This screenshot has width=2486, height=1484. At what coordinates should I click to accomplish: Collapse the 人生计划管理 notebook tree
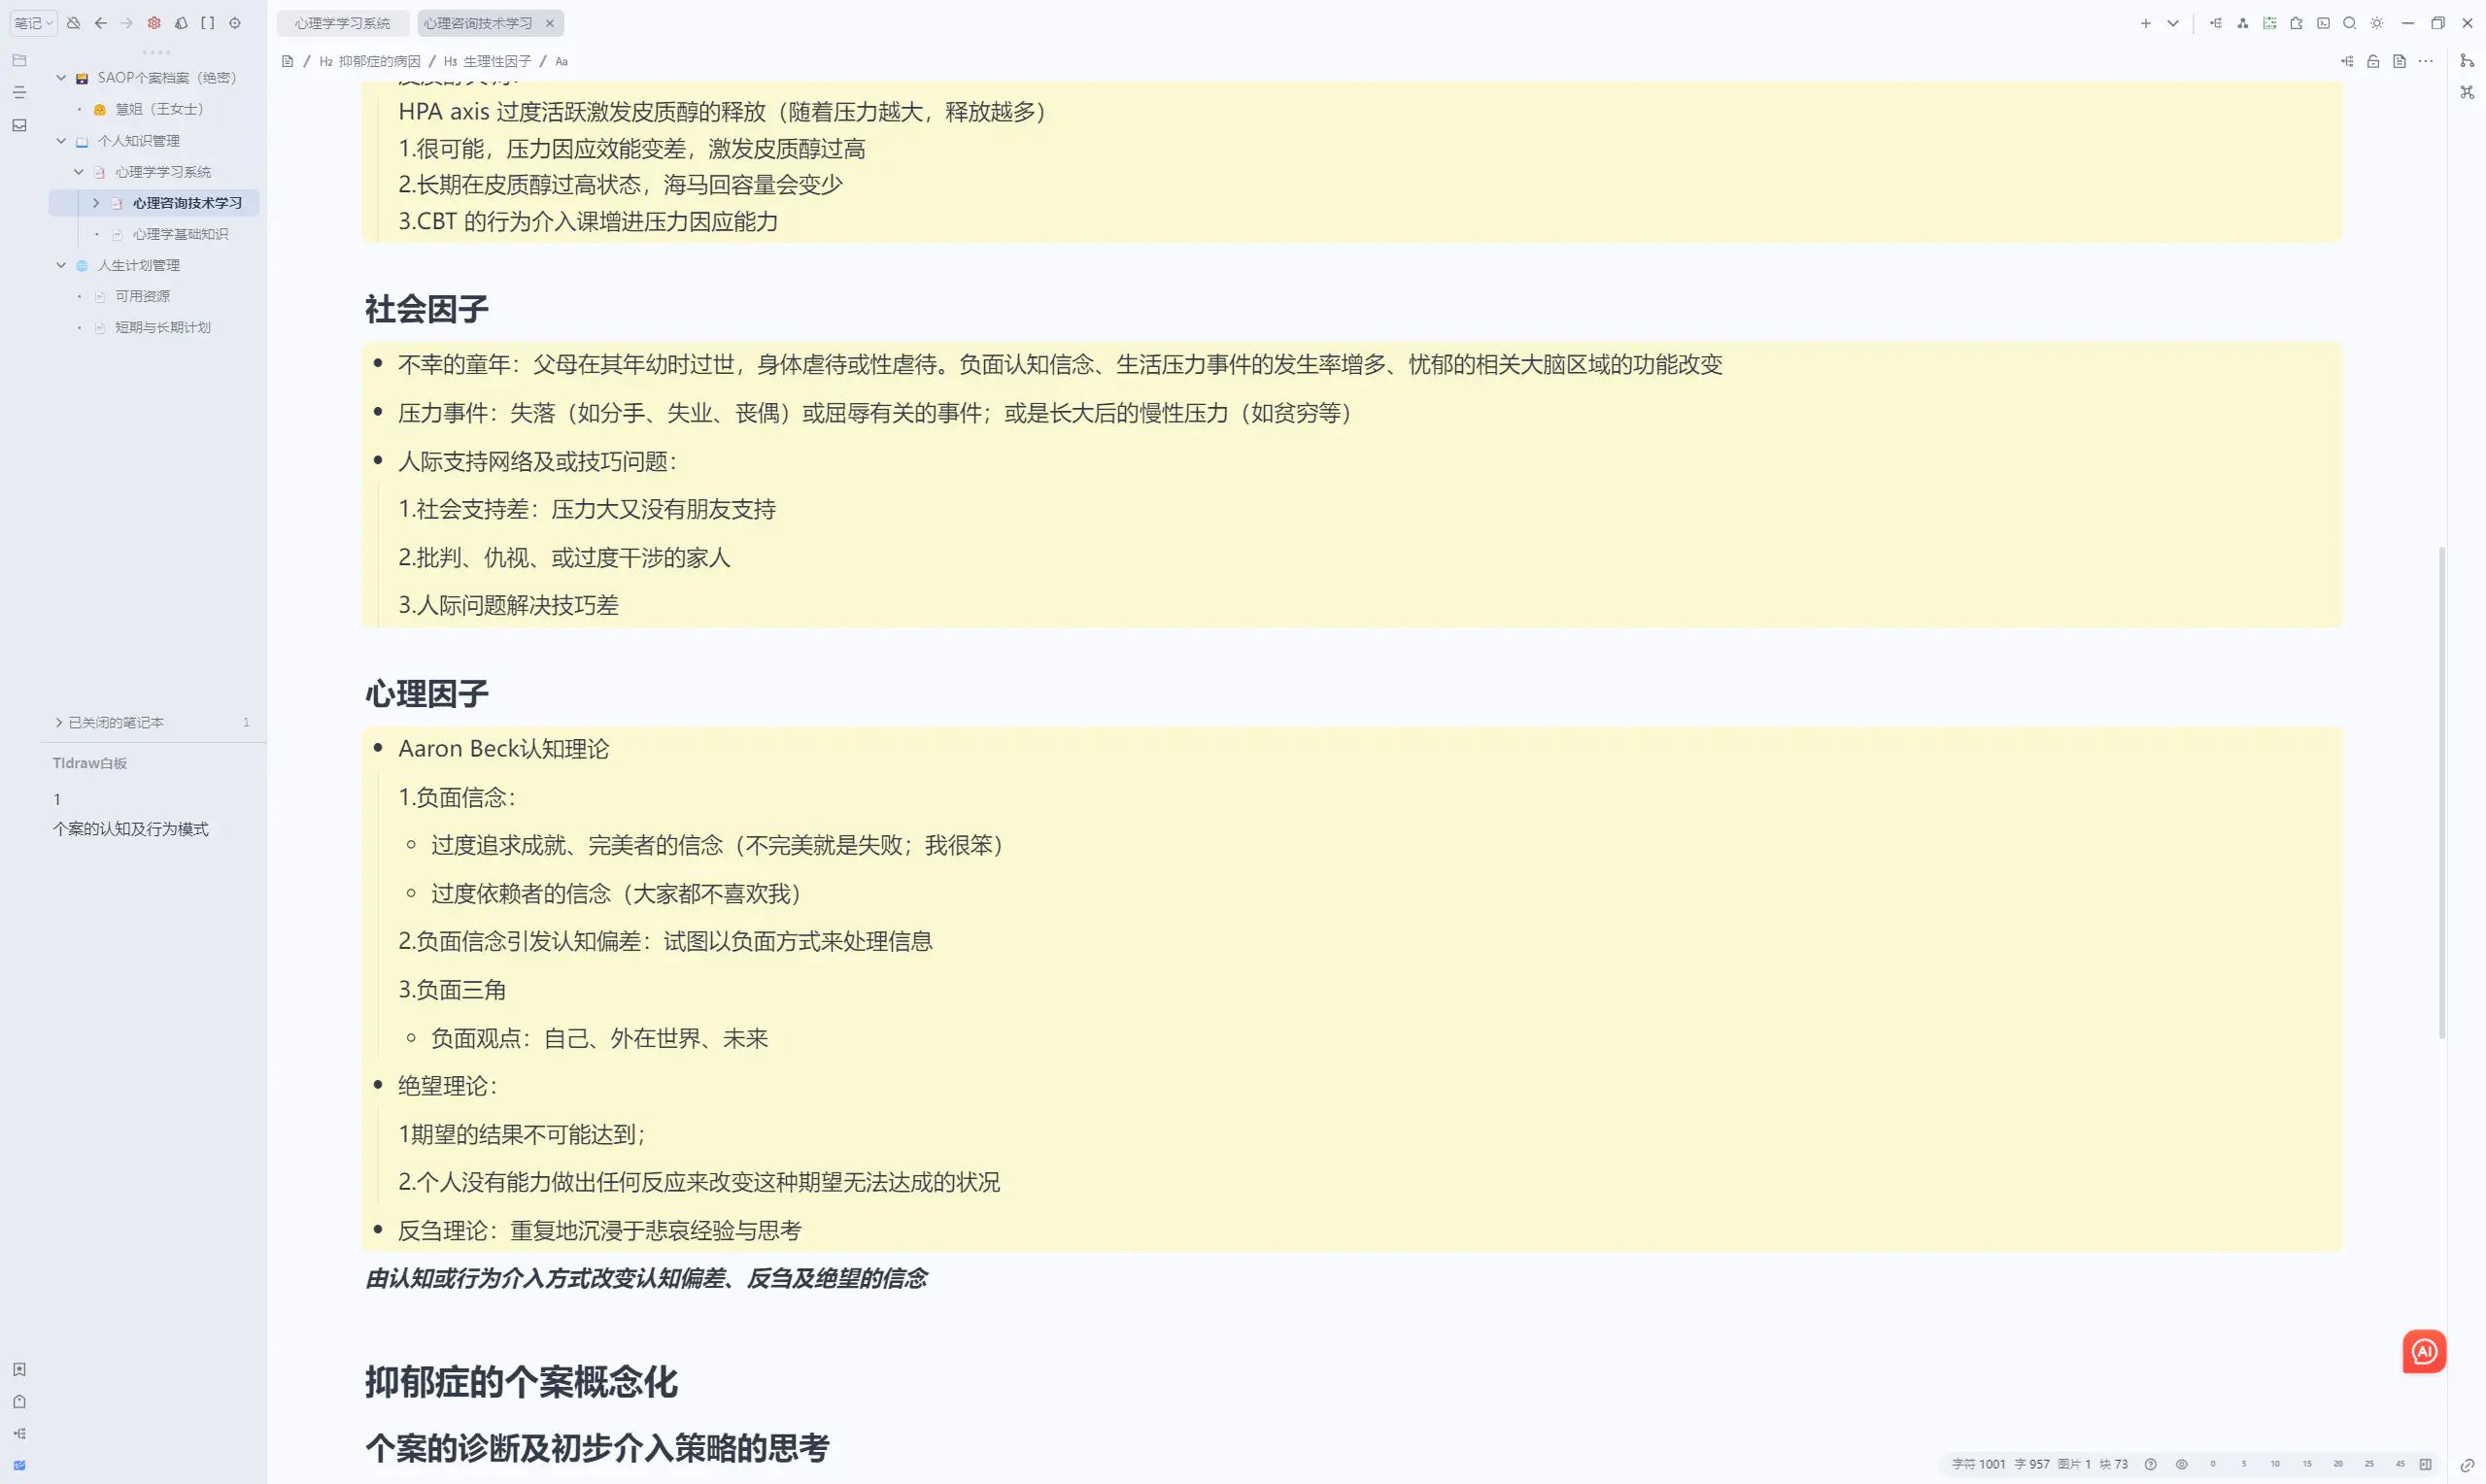(61, 265)
